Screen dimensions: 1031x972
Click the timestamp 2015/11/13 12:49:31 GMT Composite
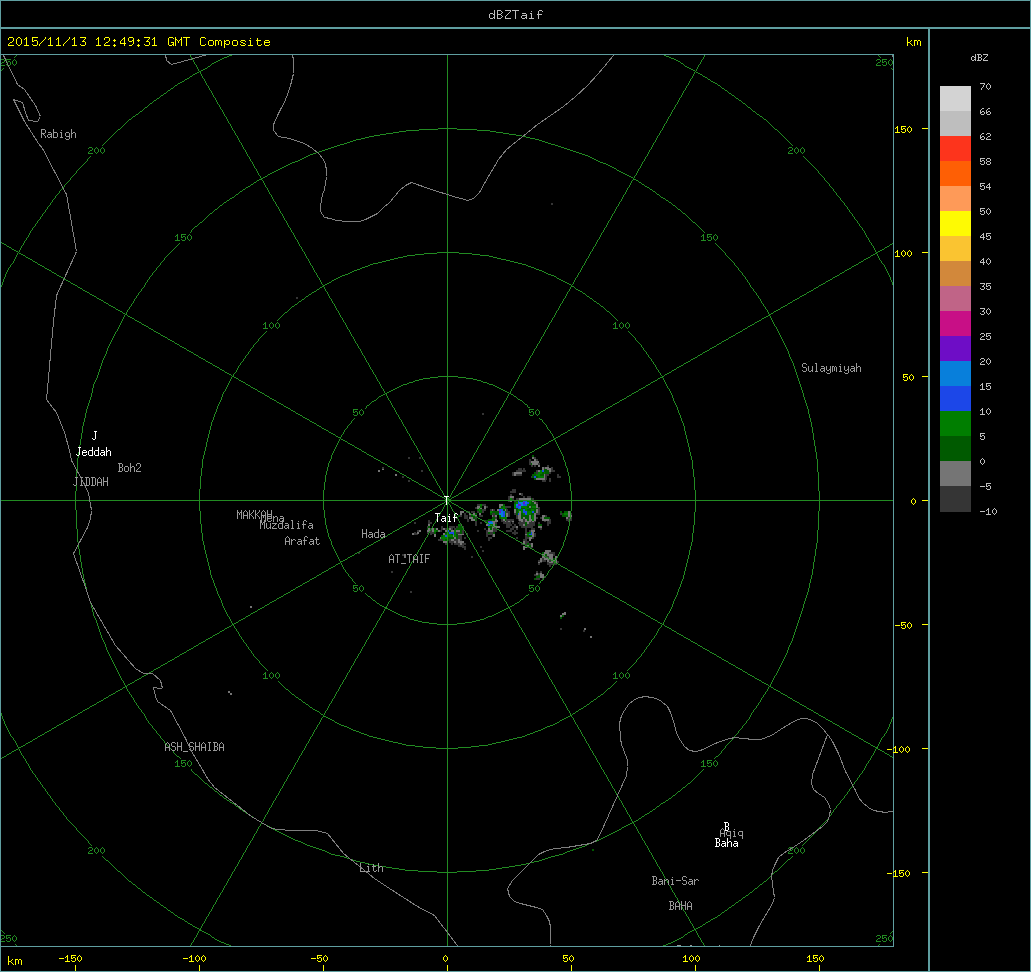pos(139,41)
